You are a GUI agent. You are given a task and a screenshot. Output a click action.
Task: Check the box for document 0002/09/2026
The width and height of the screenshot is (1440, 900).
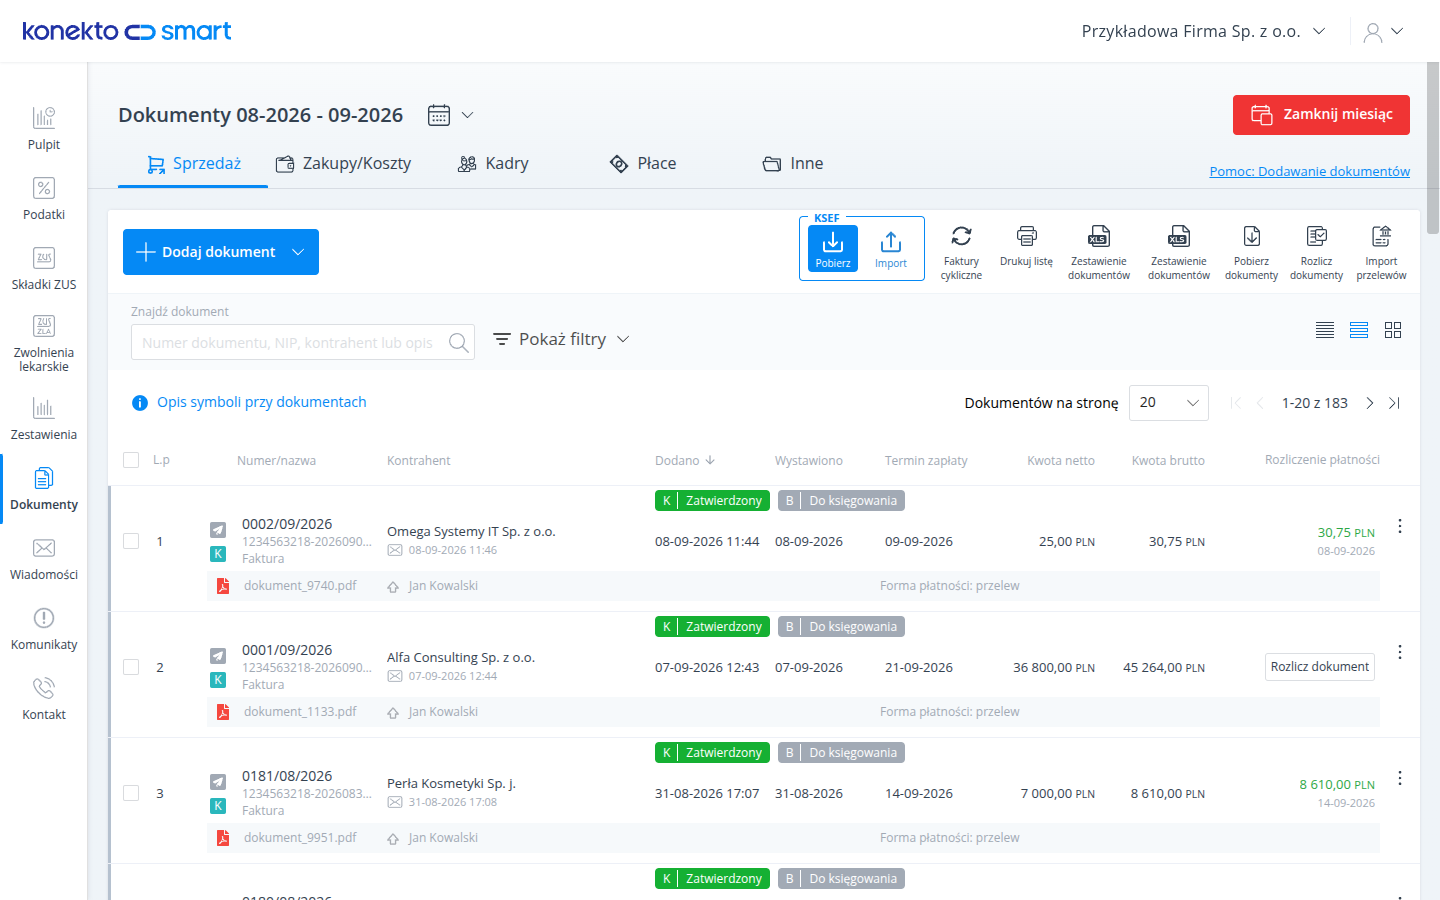pyautogui.click(x=131, y=541)
